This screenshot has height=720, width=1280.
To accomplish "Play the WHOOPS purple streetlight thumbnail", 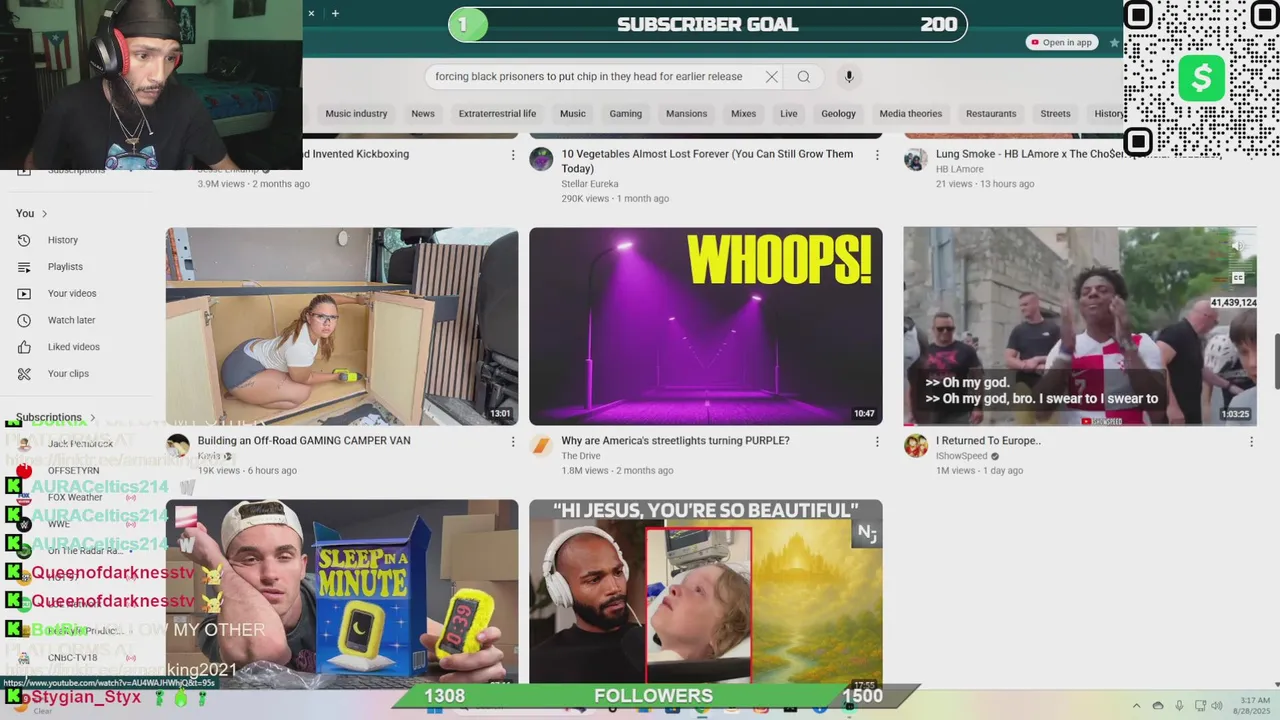I will (x=706, y=326).
